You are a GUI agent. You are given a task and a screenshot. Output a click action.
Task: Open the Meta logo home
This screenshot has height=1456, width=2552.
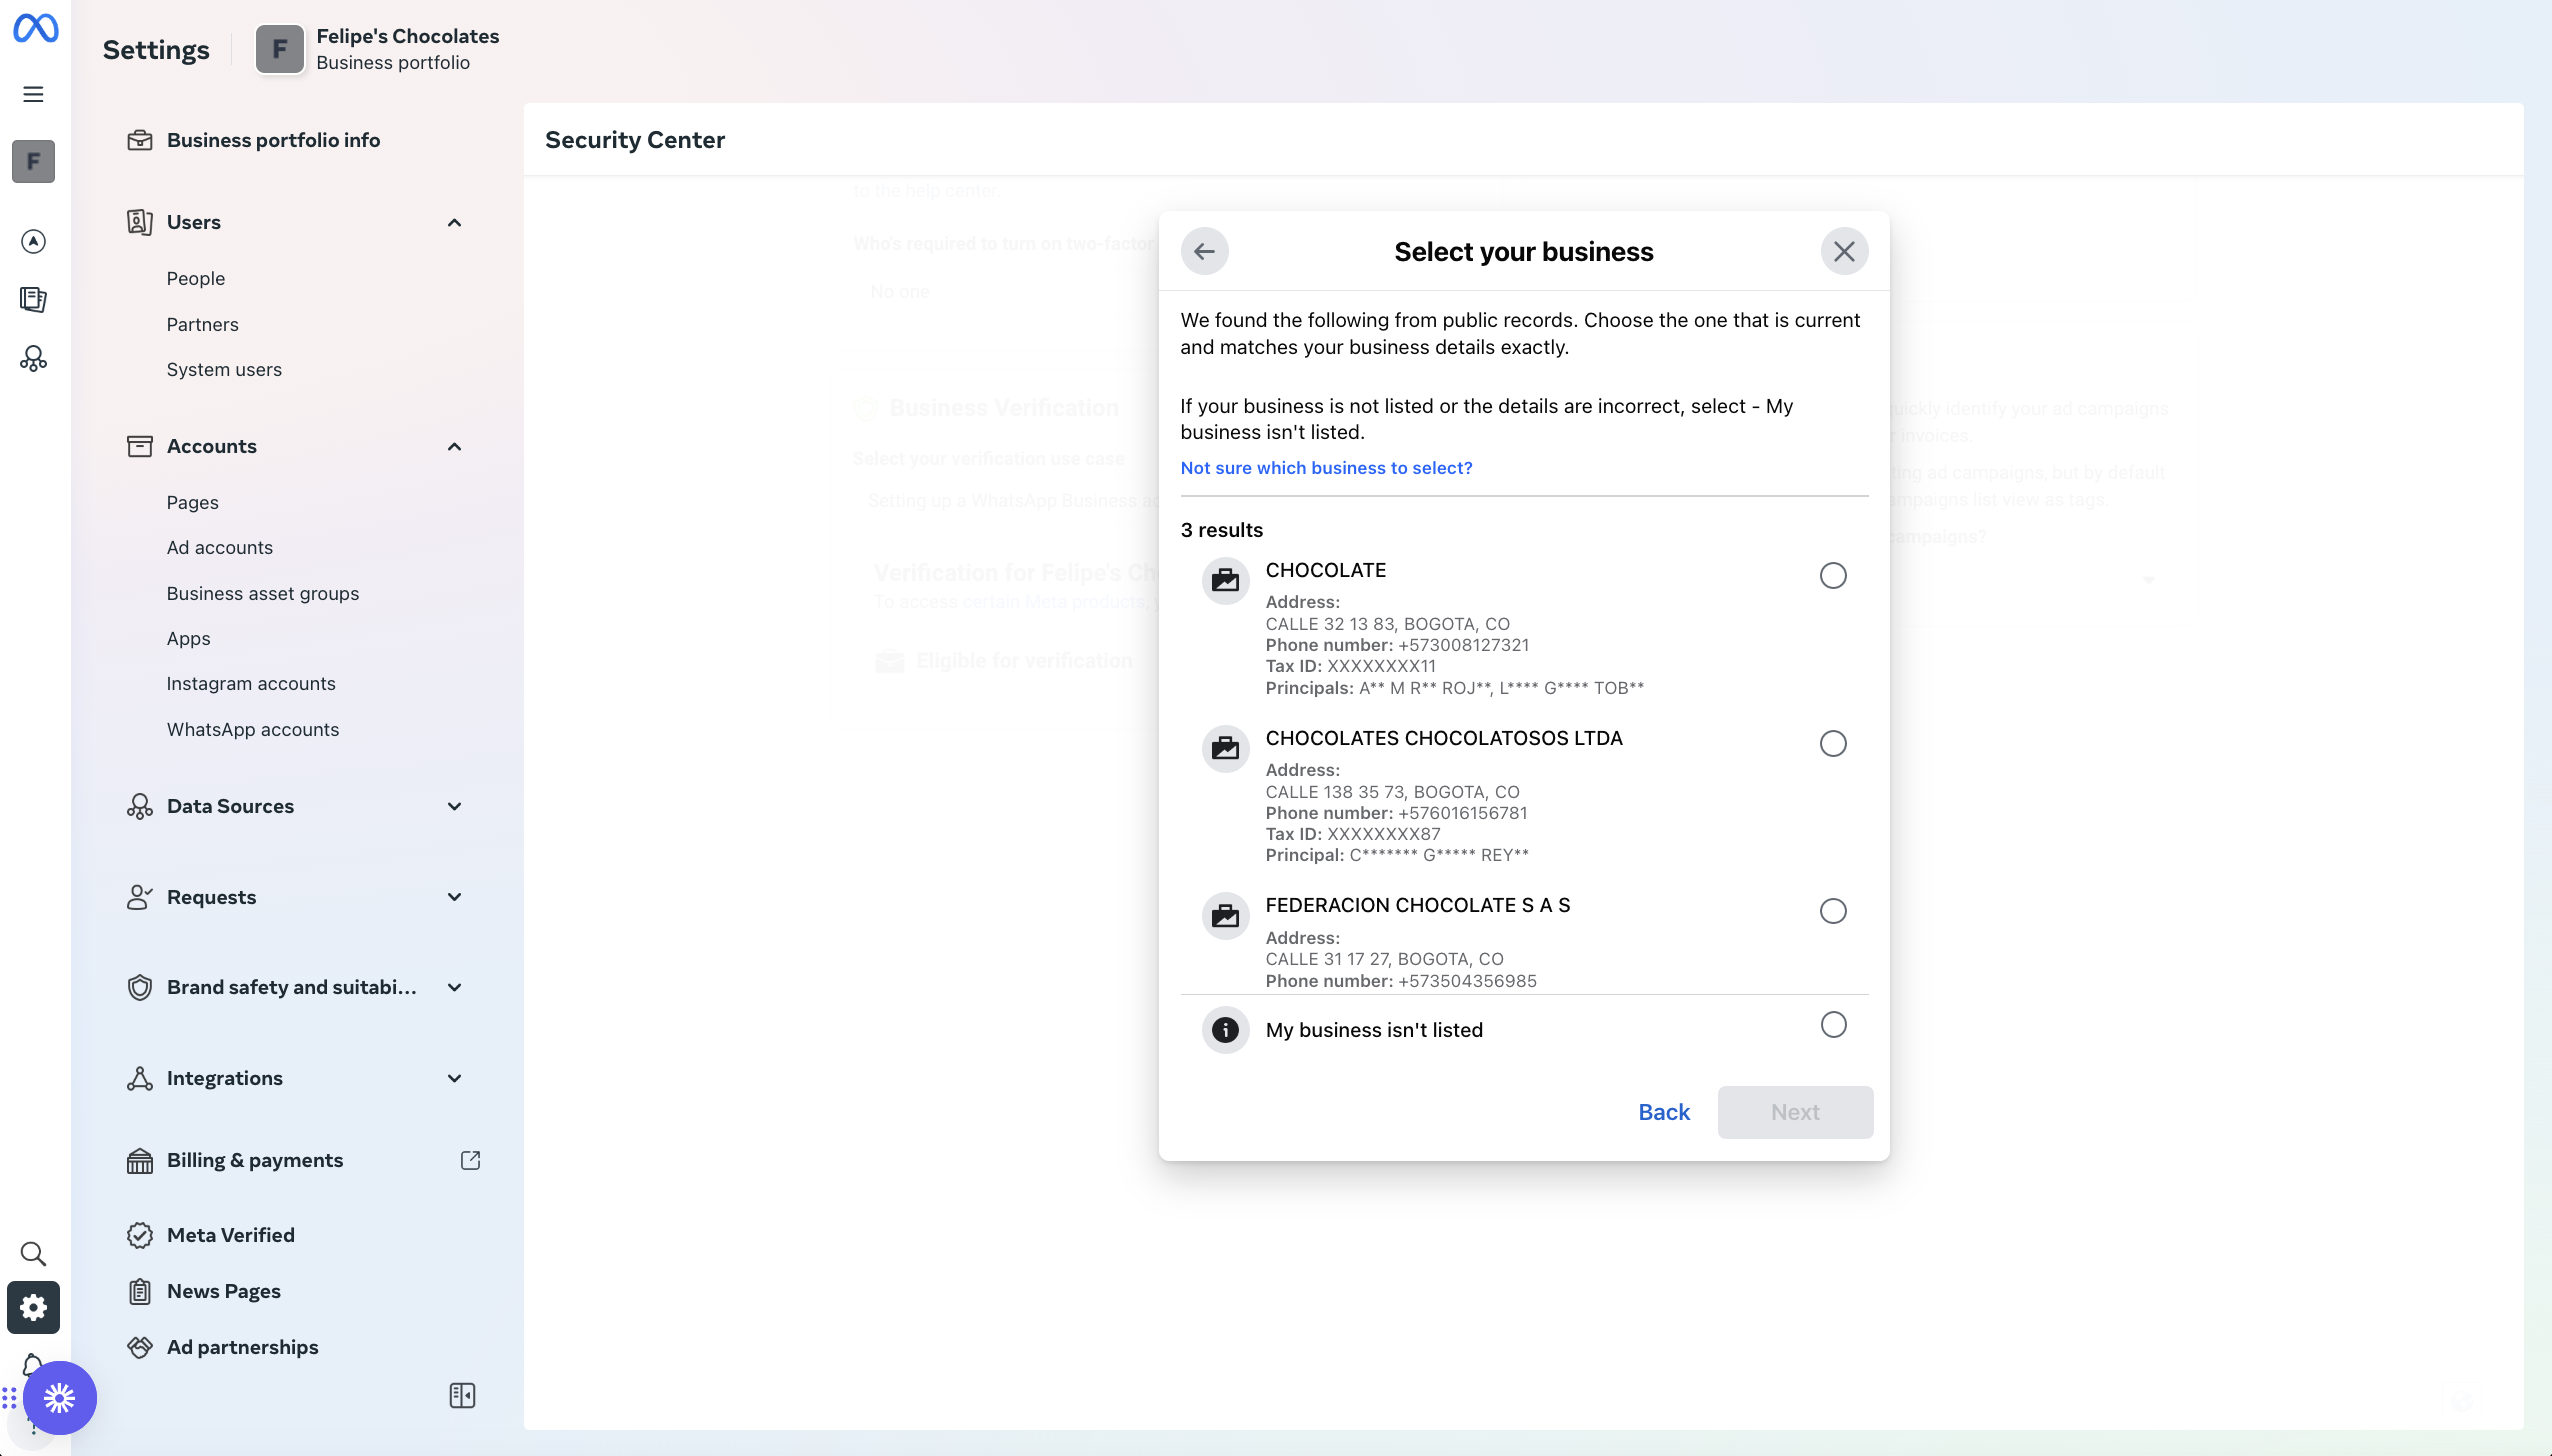point(35,28)
